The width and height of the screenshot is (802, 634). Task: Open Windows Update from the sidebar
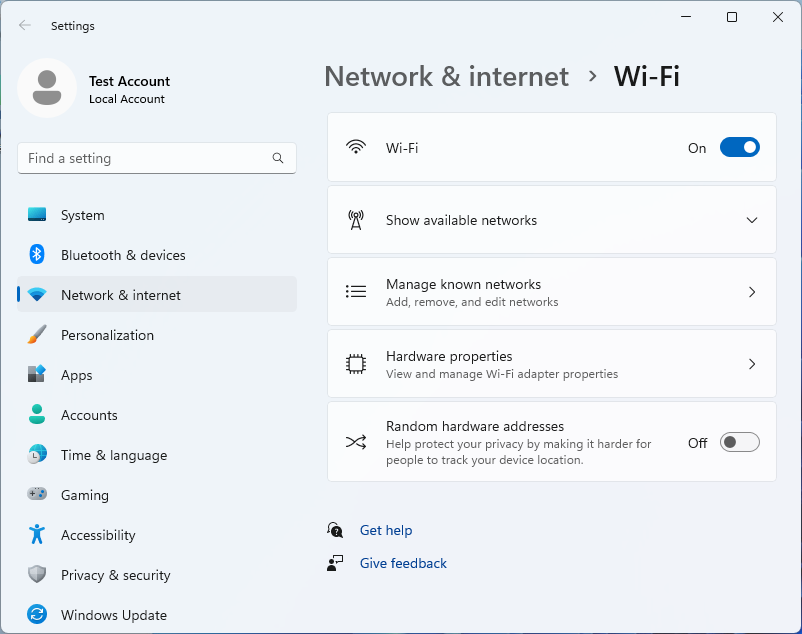[x=157, y=614]
